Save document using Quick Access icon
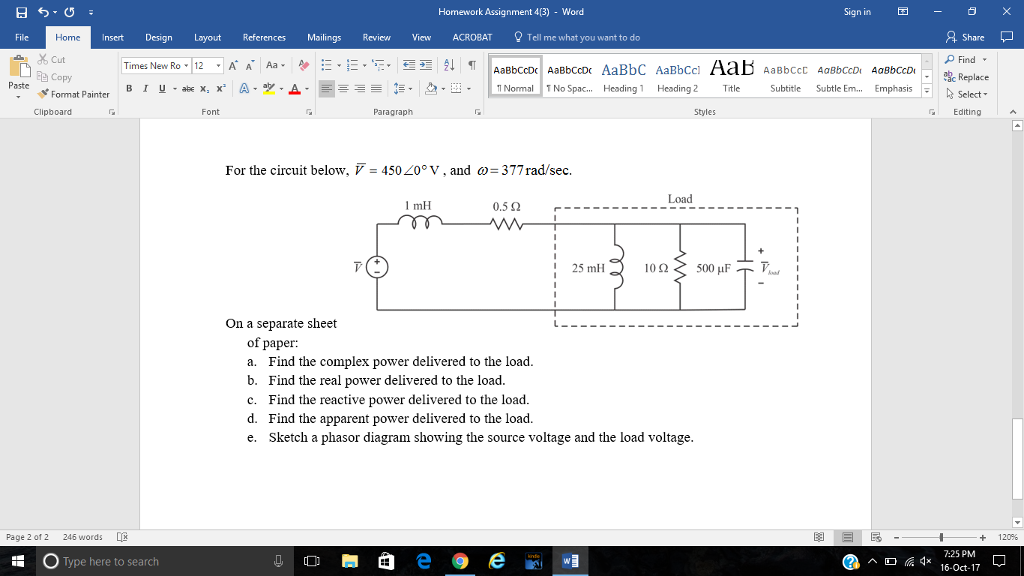Viewport: 1024px width, 576px height. 12,12
